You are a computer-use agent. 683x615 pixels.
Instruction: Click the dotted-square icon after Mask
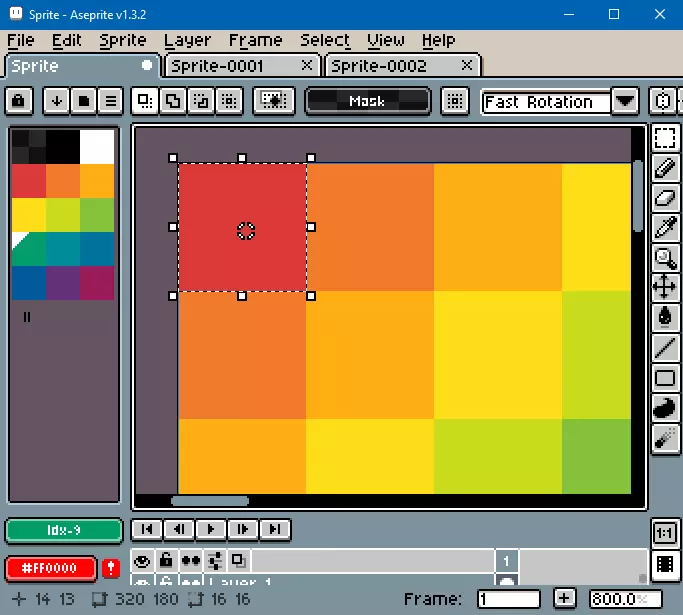pos(454,101)
